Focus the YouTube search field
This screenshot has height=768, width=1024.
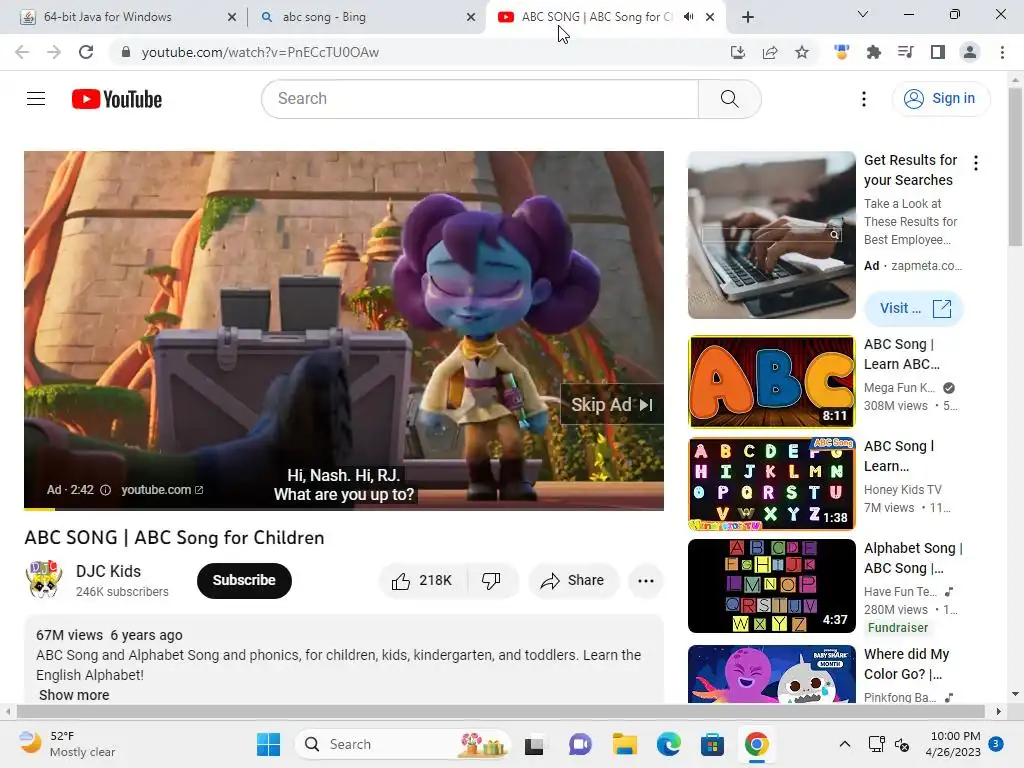480,99
